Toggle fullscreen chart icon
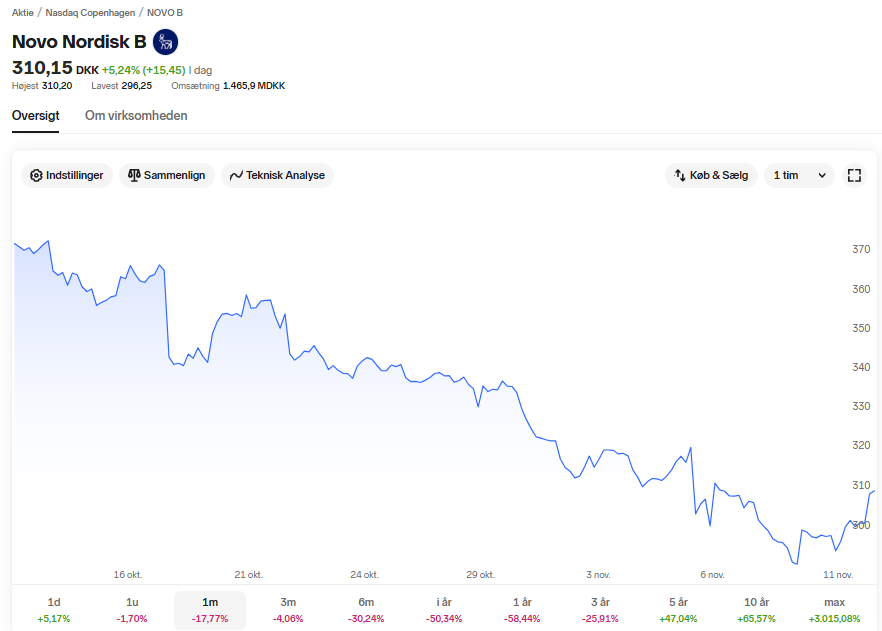 pos(854,175)
